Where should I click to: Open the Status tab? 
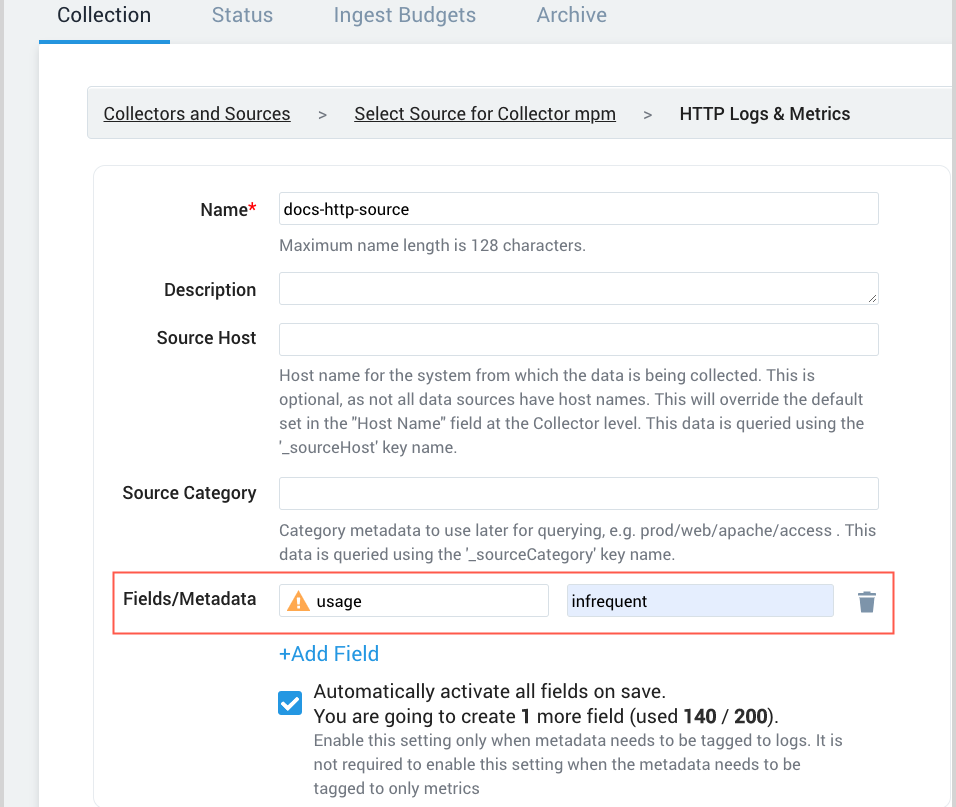(x=242, y=16)
